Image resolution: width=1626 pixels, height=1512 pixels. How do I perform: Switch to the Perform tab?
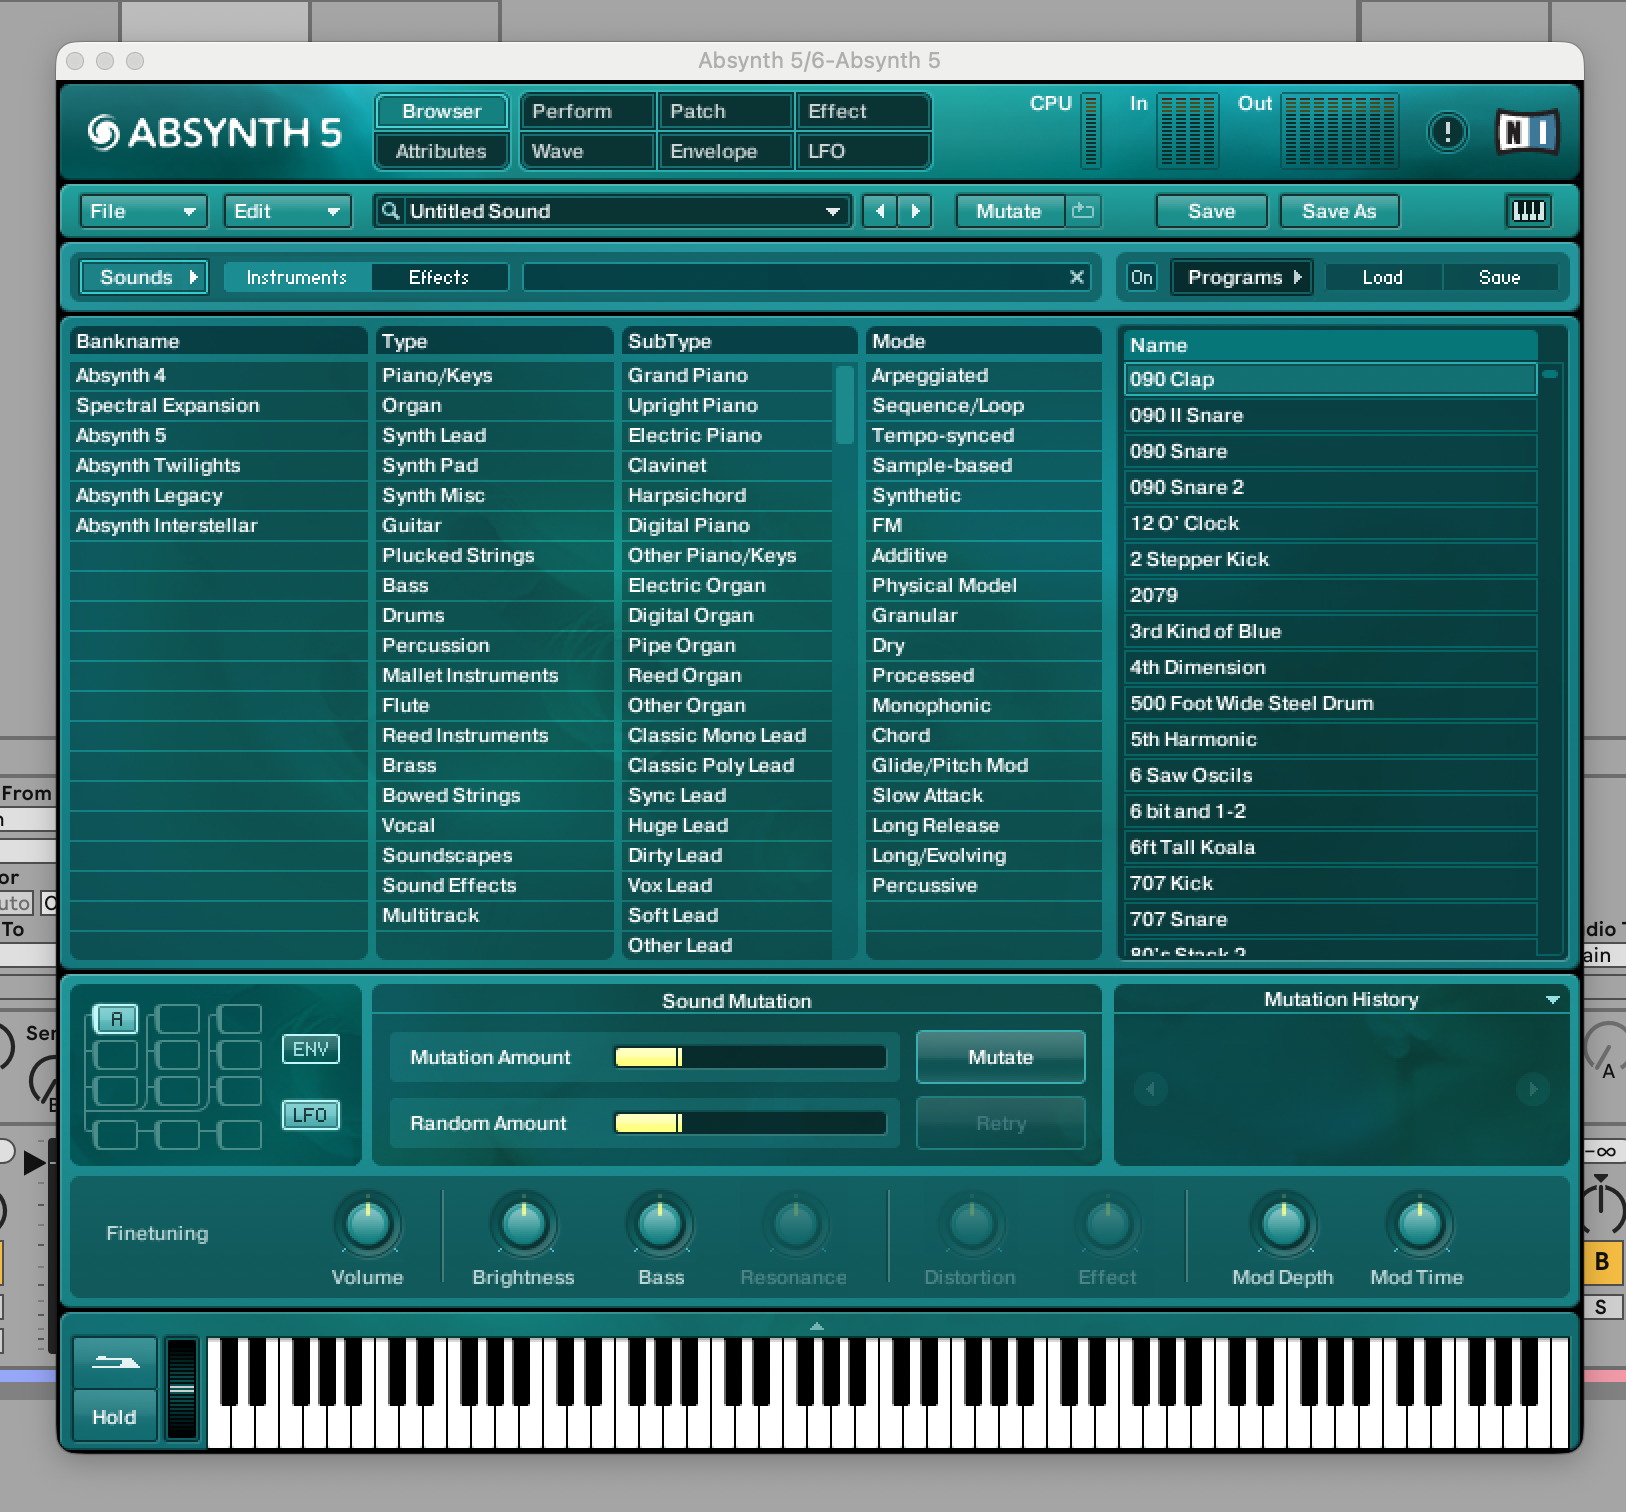click(x=586, y=111)
